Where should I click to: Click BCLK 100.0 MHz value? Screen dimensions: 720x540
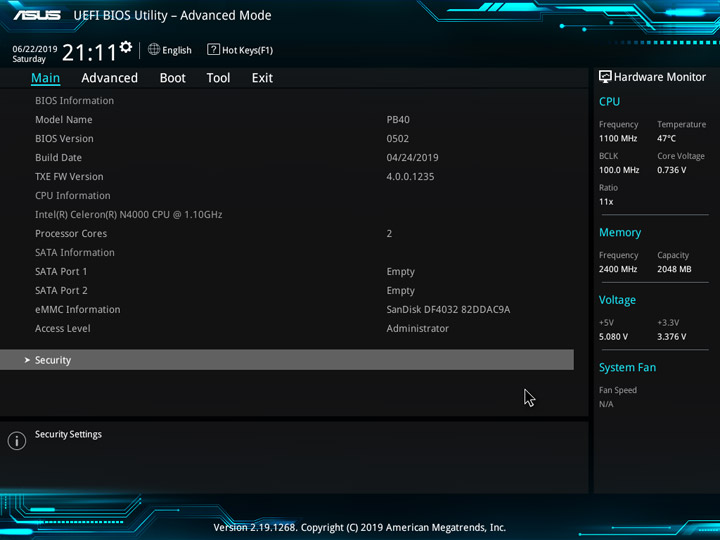[619, 170]
